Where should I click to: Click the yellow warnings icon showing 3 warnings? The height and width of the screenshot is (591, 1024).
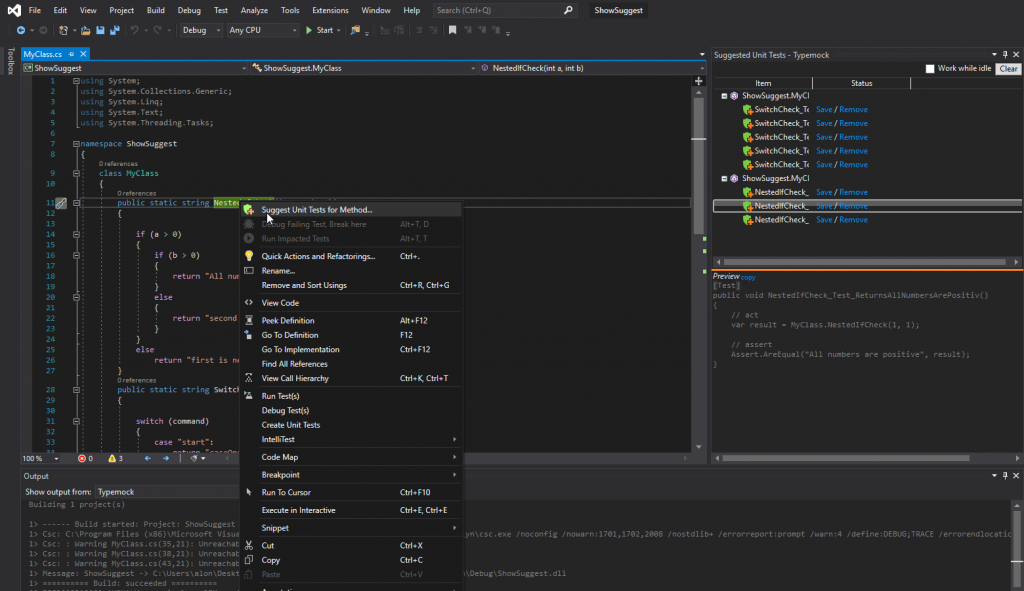pos(113,460)
